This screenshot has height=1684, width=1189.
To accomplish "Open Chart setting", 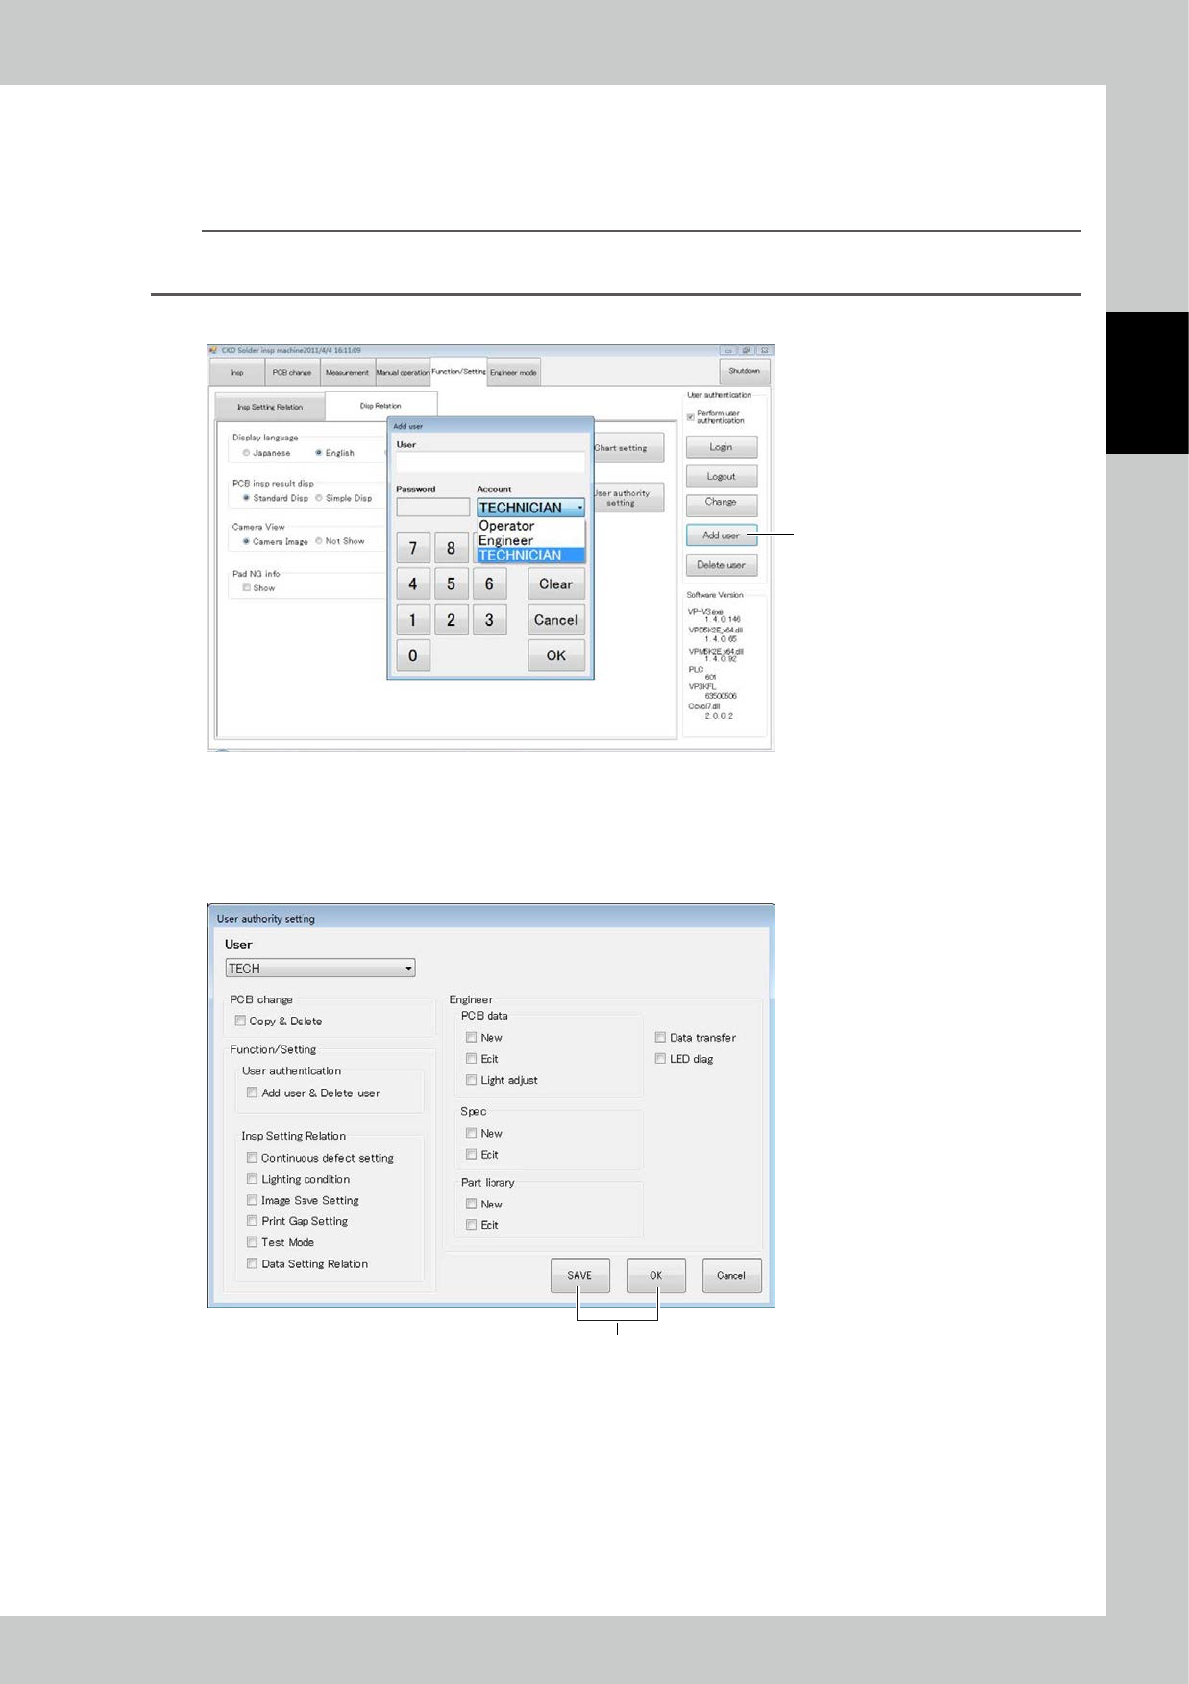I will [629, 448].
